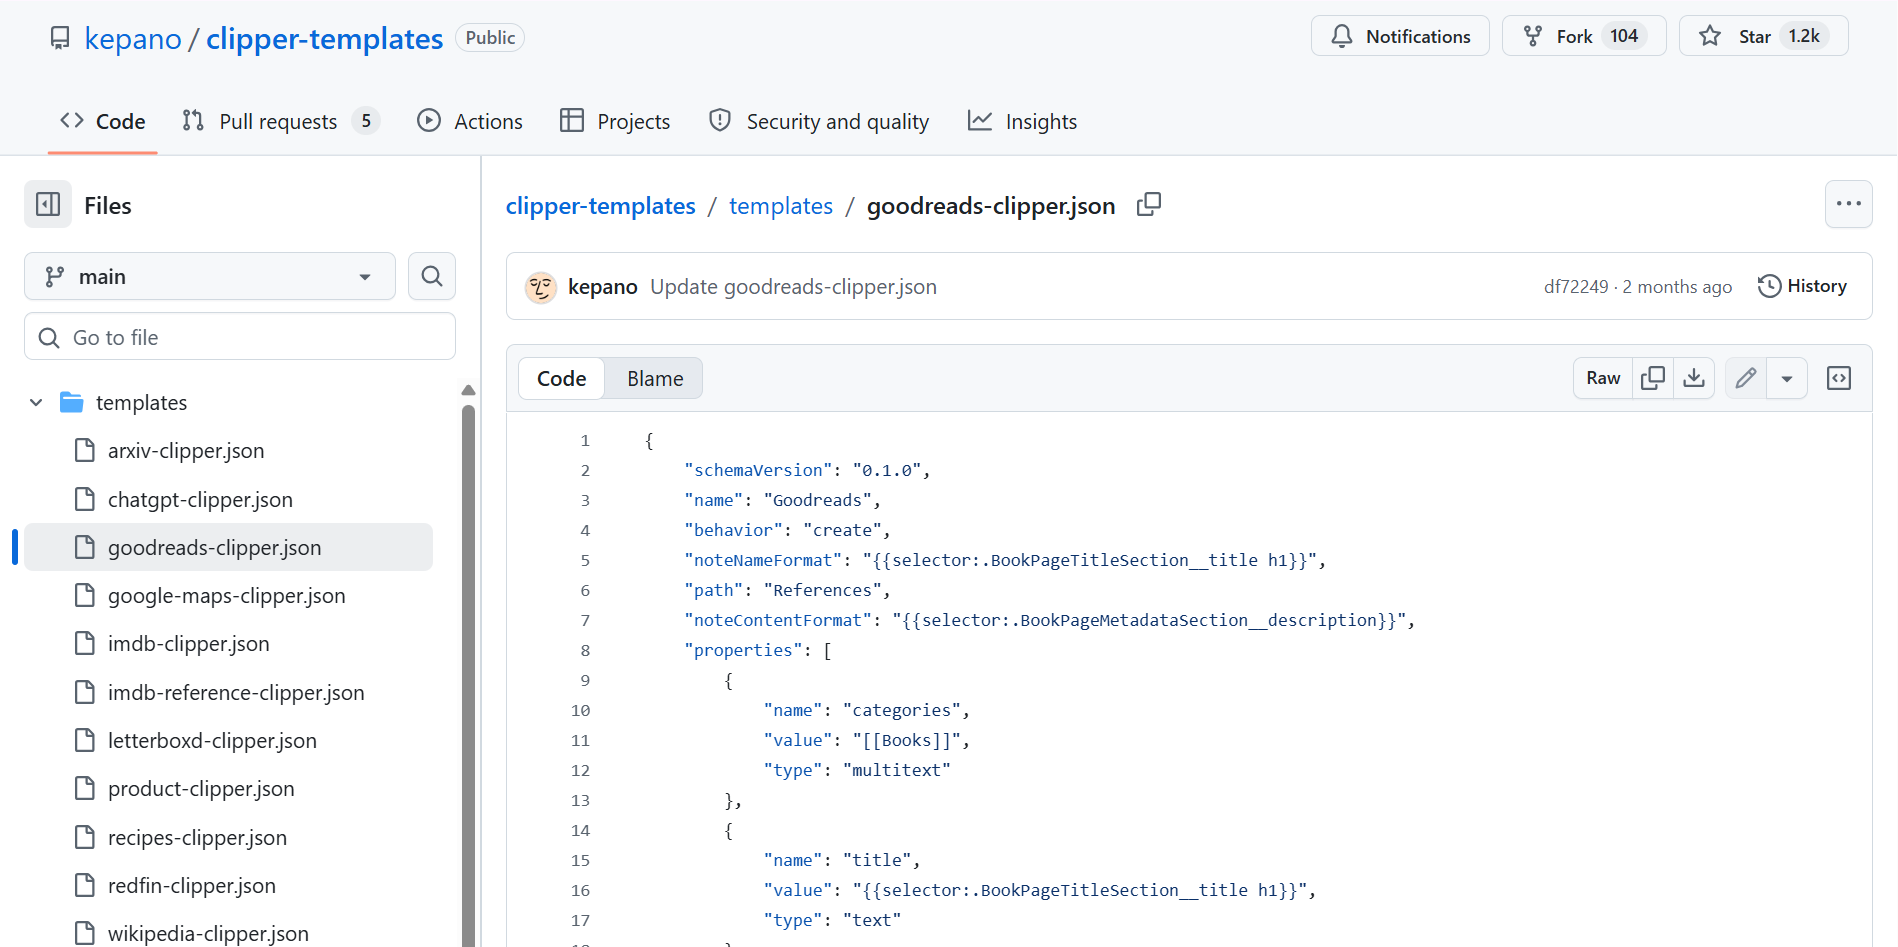Collapse the templates folder chevron
Screen dimensions: 1898x947
coord(36,402)
